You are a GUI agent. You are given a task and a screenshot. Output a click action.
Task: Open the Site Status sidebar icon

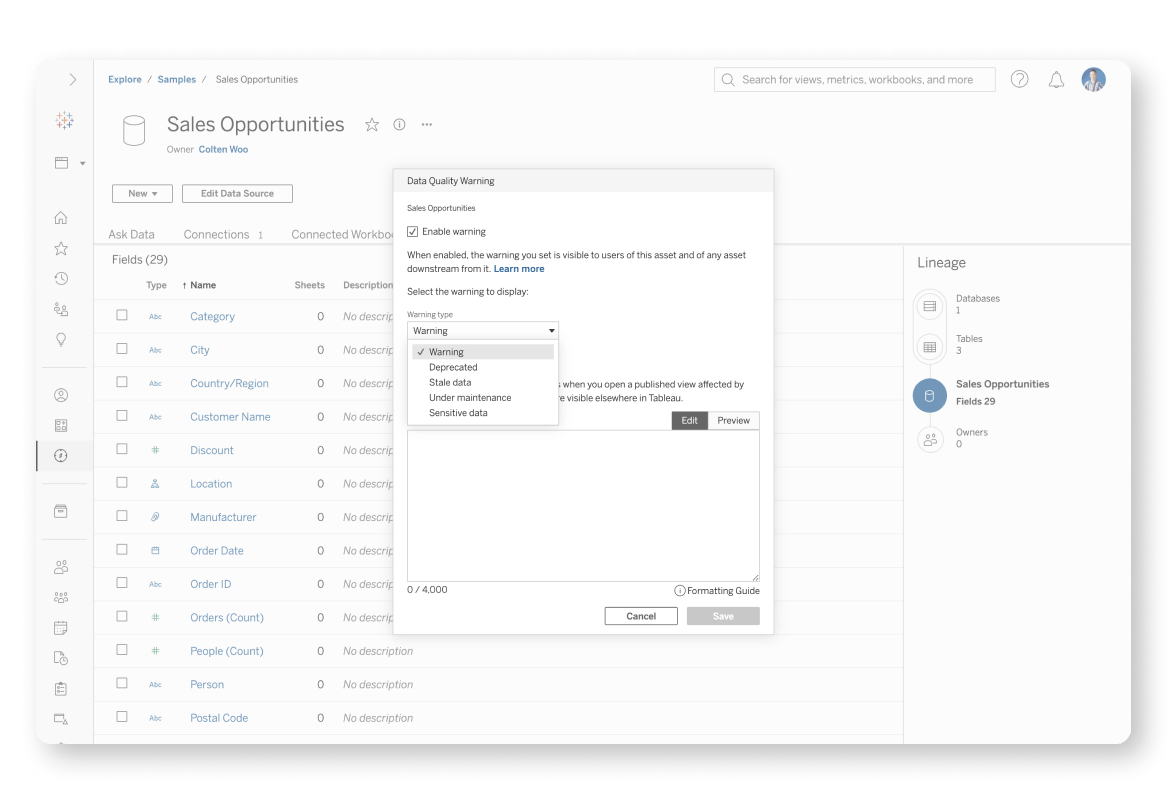[61, 719]
